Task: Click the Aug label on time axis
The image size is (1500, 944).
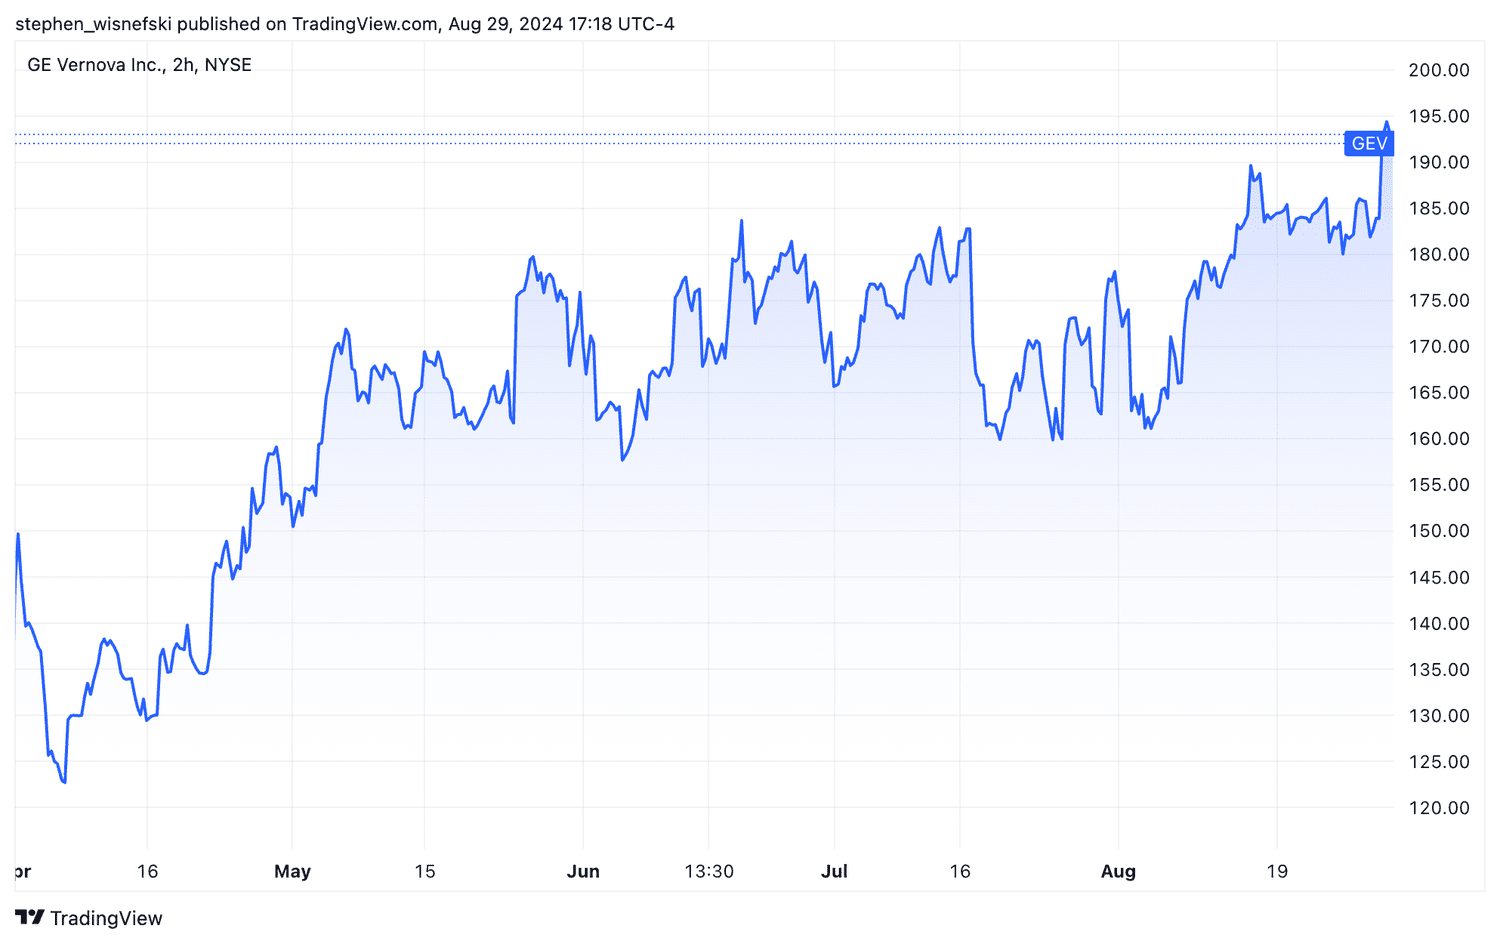Action: (x=1118, y=872)
